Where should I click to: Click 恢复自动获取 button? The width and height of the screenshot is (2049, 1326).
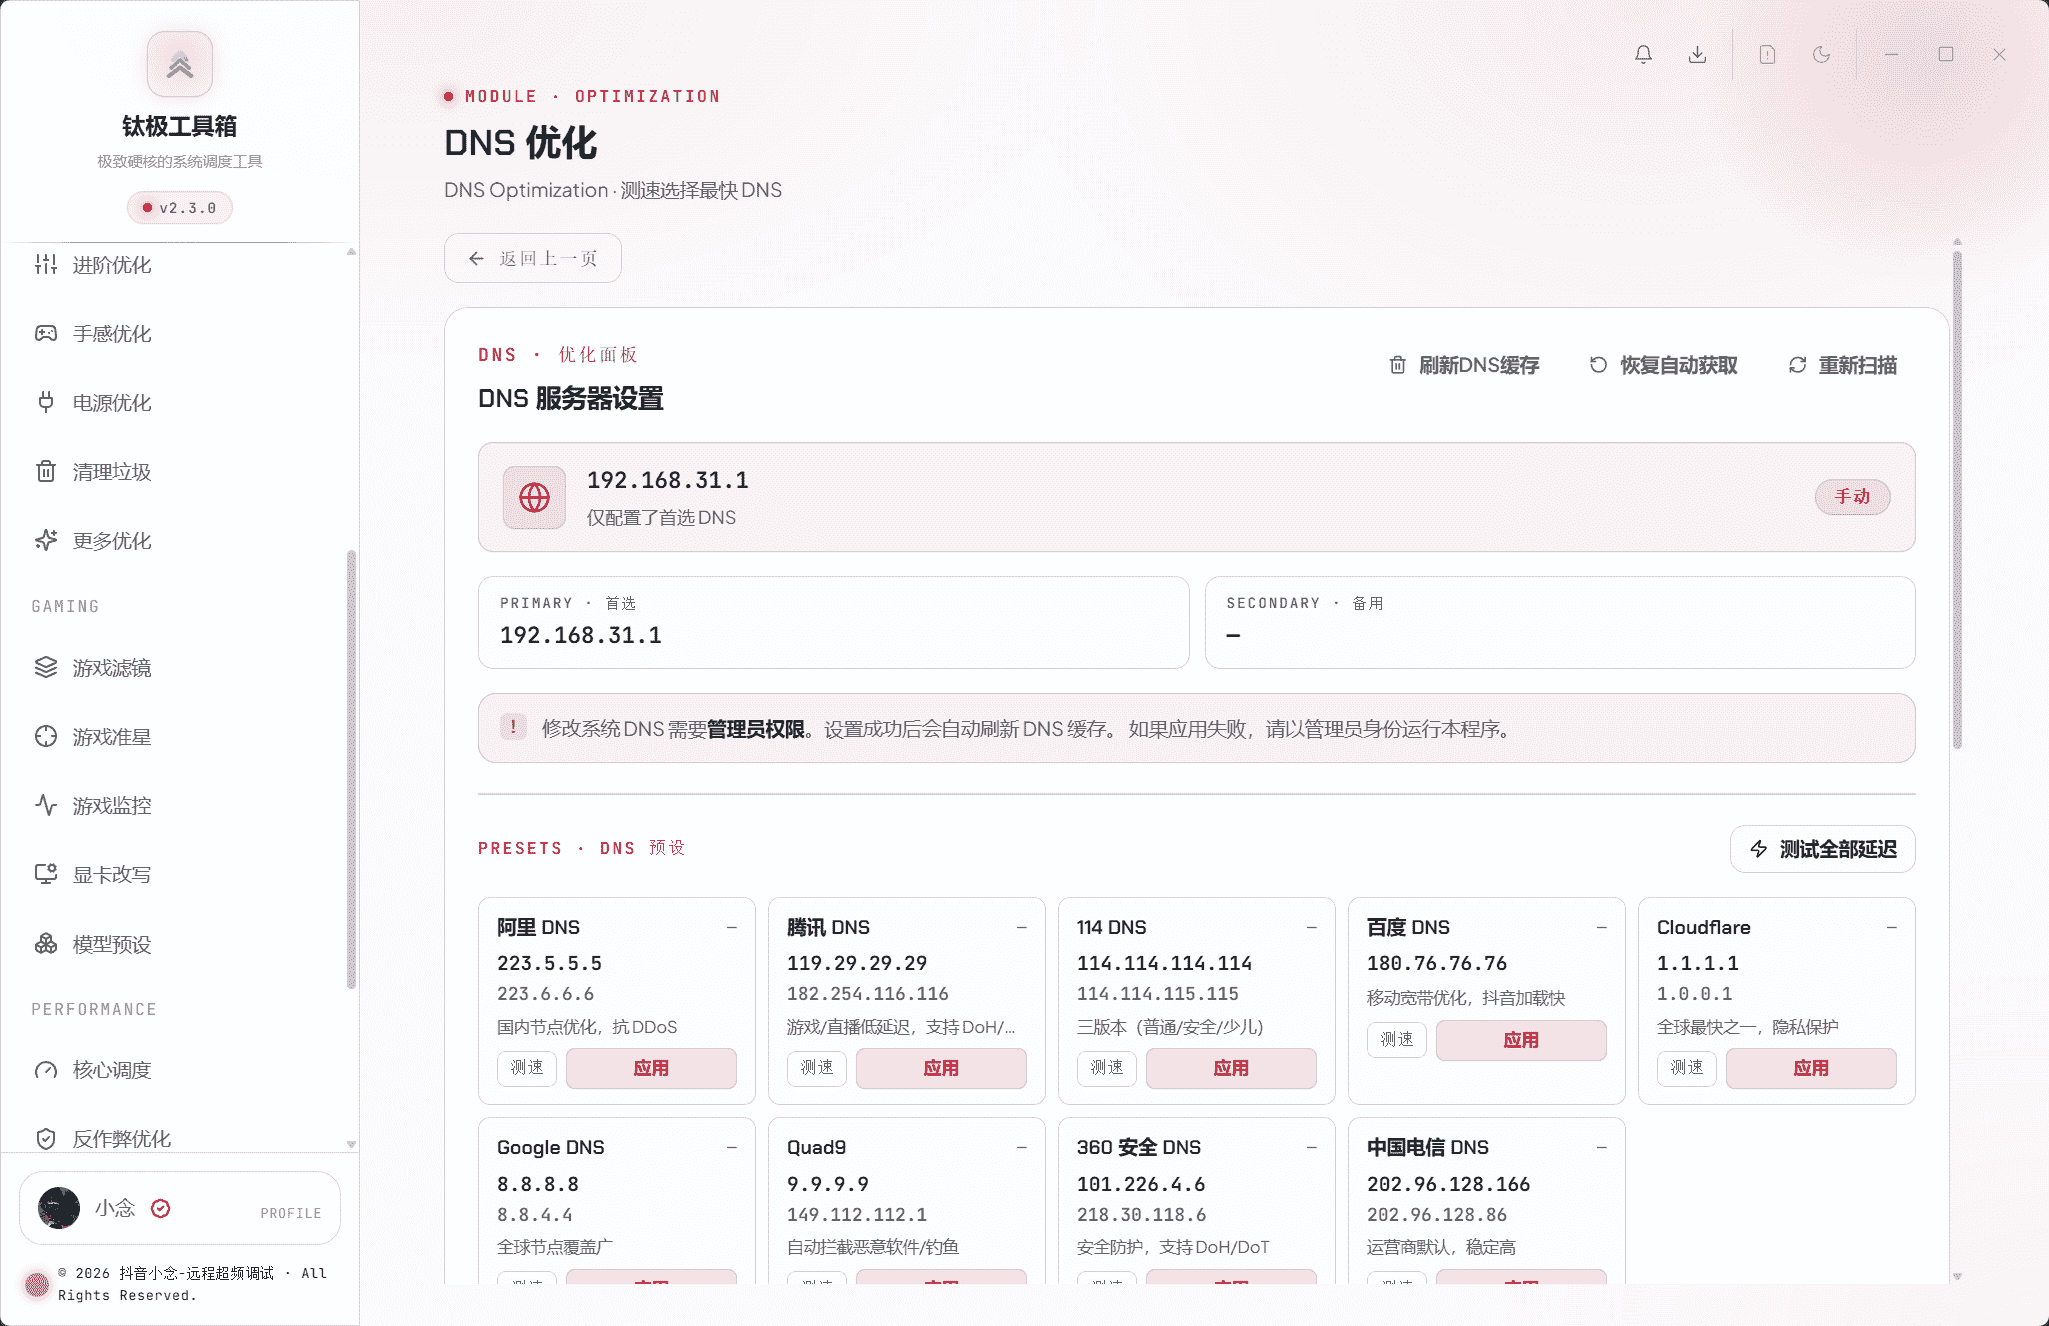click(1664, 365)
